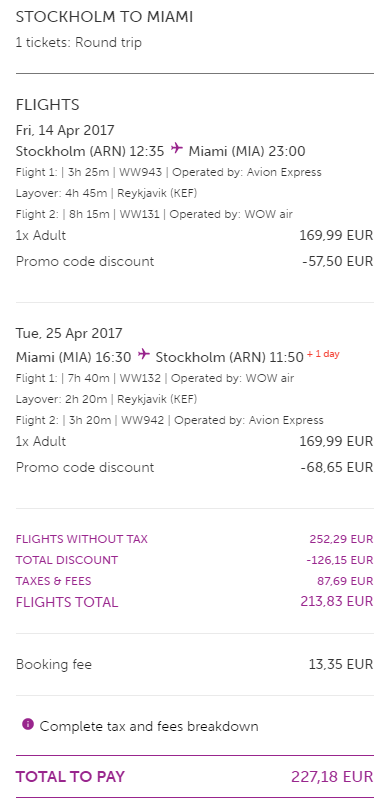This screenshot has width=389, height=802.
Task: Click the Total to Pay amount 227,18 EUR
Action: [x=332, y=776]
